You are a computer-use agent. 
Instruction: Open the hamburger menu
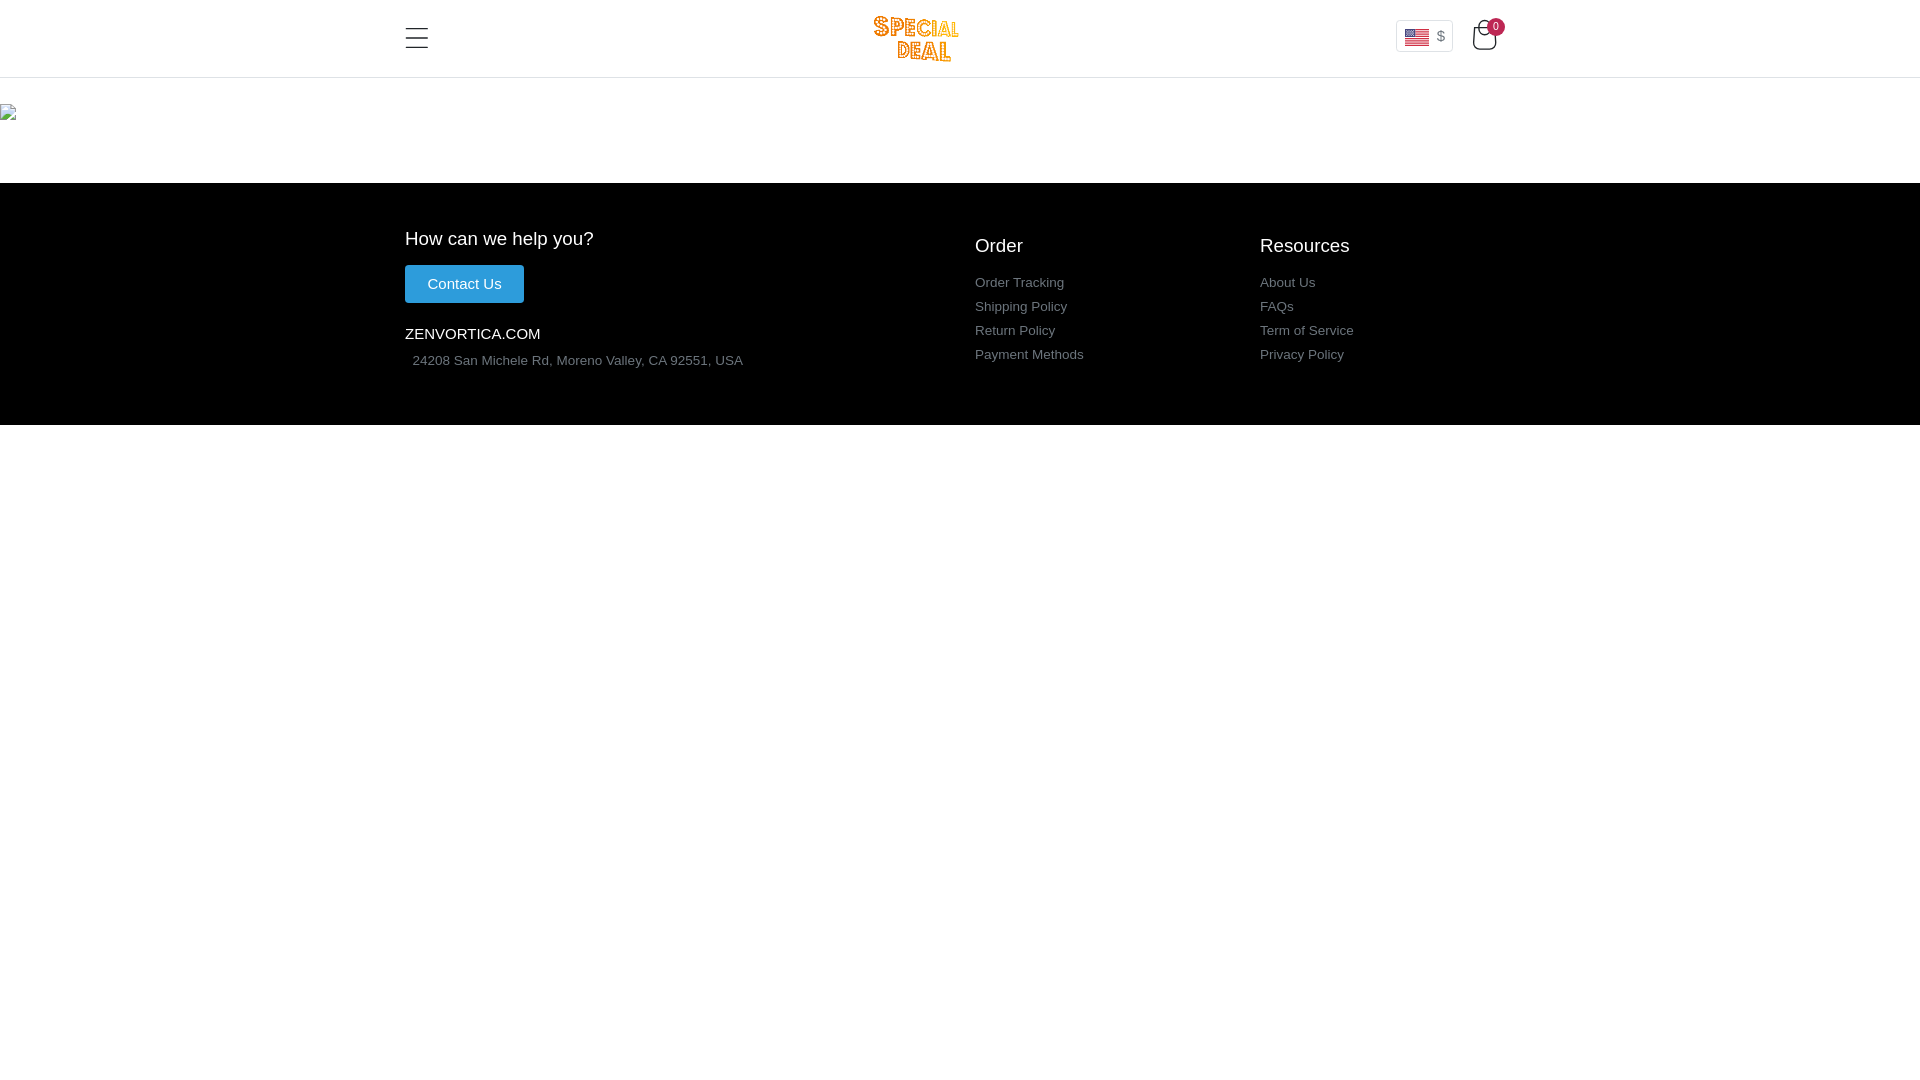[x=416, y=38]
